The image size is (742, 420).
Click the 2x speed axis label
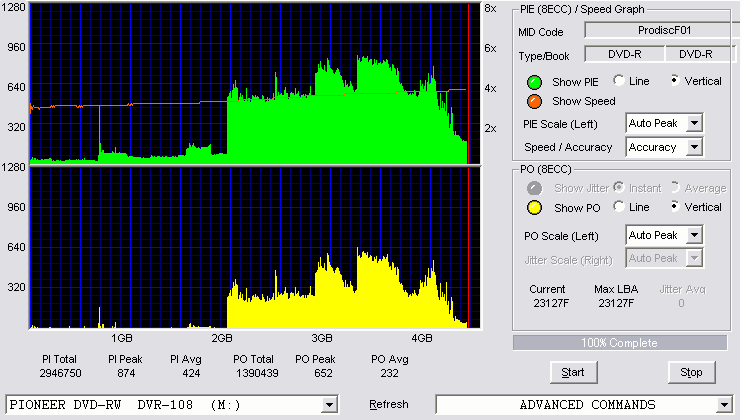coord(490,128)
